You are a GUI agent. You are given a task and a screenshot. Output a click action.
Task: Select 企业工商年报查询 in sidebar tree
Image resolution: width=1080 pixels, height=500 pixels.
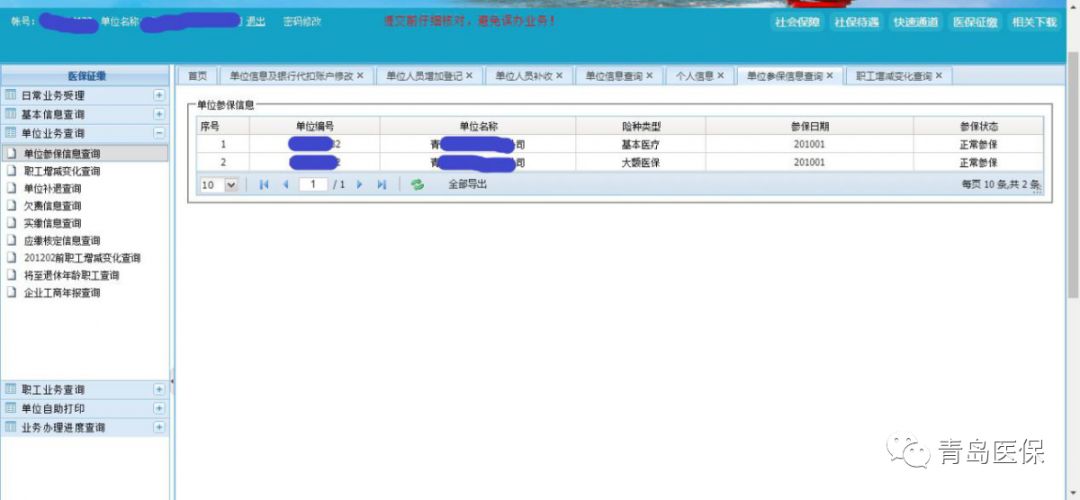click(x=62, y=293)
